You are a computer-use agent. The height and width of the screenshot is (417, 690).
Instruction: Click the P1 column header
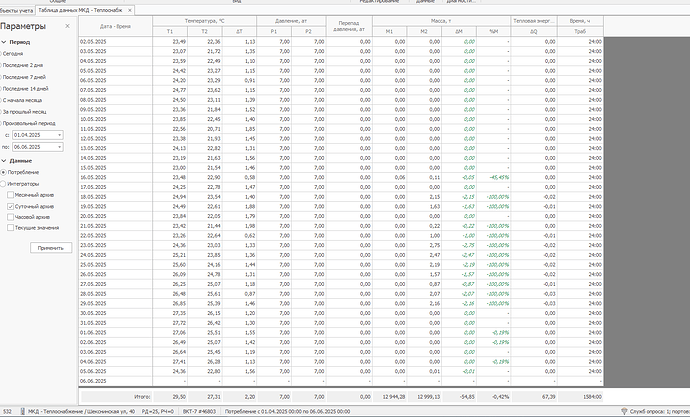[x=274, y=32]
